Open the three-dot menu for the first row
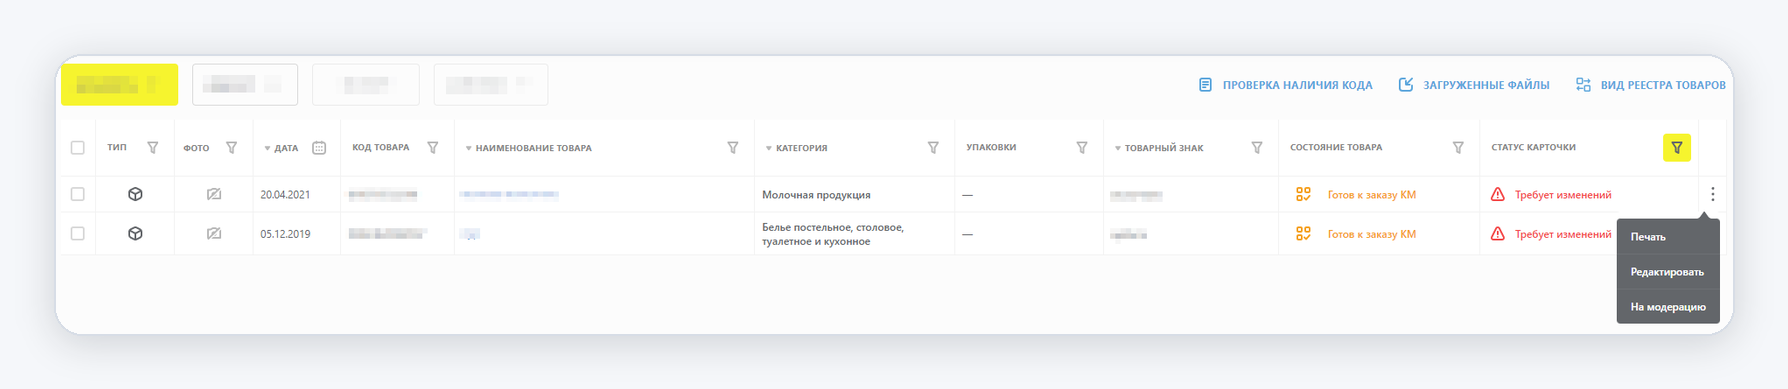 [x=1712, y=194]
